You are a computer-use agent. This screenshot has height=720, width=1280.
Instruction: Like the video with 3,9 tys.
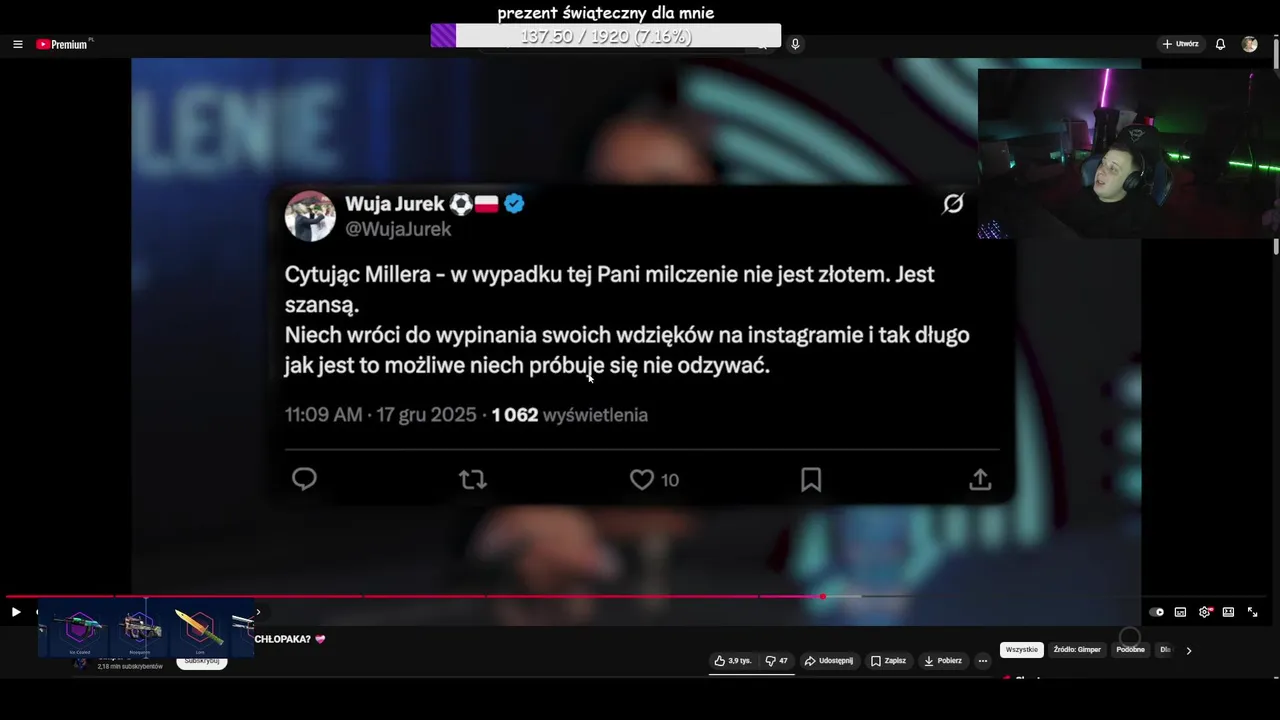pyautogui.click(x=733, y=661)
